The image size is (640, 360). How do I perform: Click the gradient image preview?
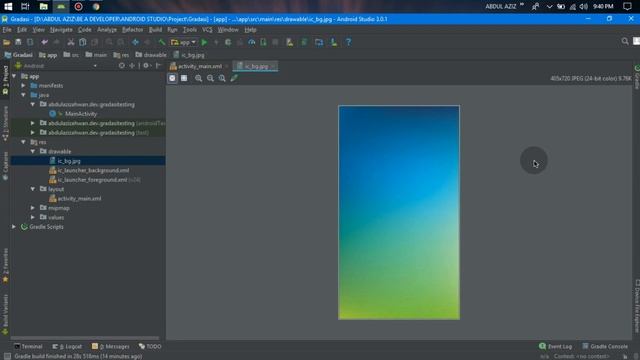pos(399,212)
